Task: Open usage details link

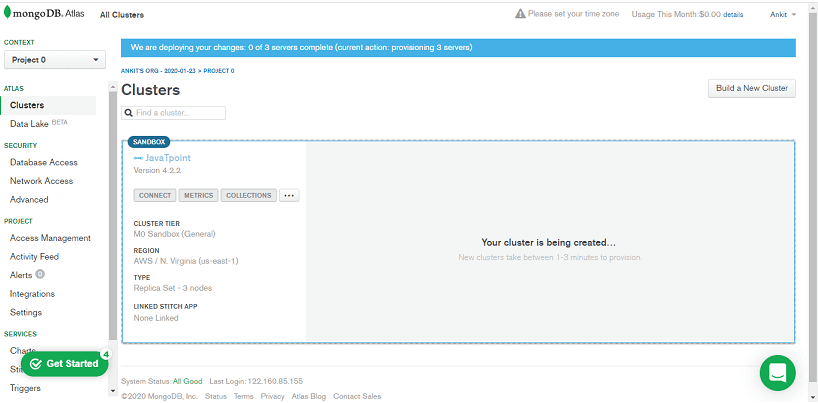Action: [x=733, y=15]
